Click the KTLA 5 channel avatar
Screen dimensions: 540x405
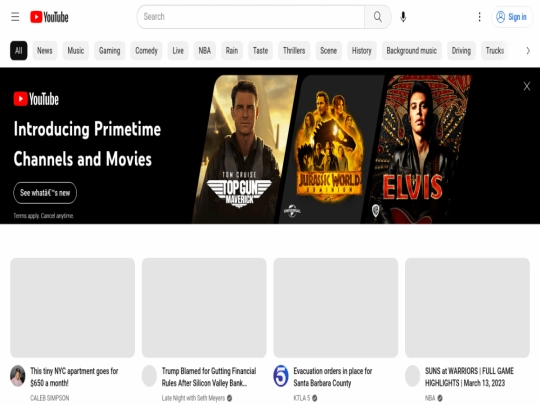tap(281, 376)
